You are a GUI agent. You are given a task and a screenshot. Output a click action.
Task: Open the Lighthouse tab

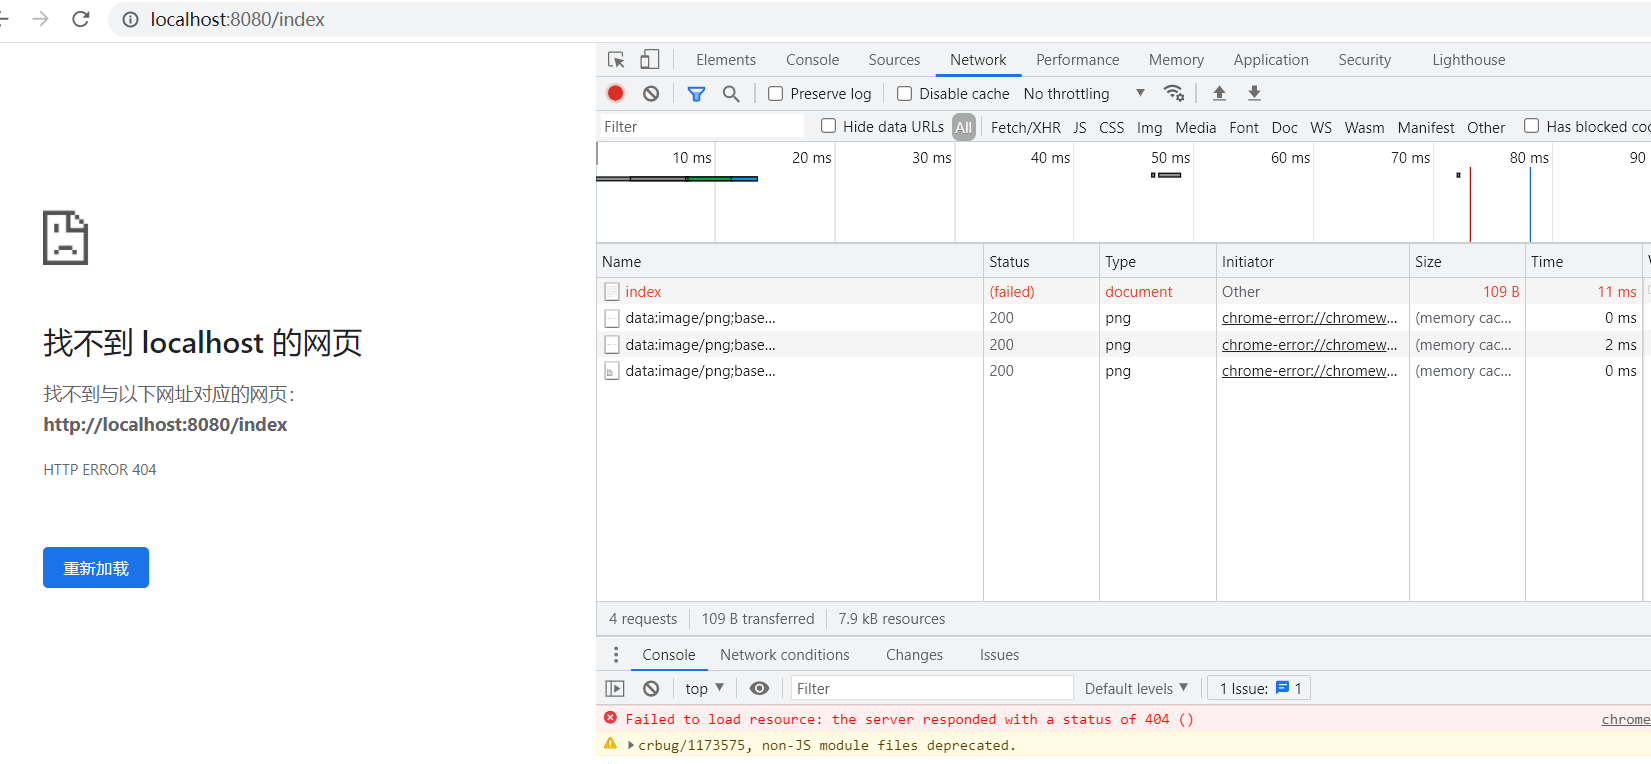(1468, 60)
